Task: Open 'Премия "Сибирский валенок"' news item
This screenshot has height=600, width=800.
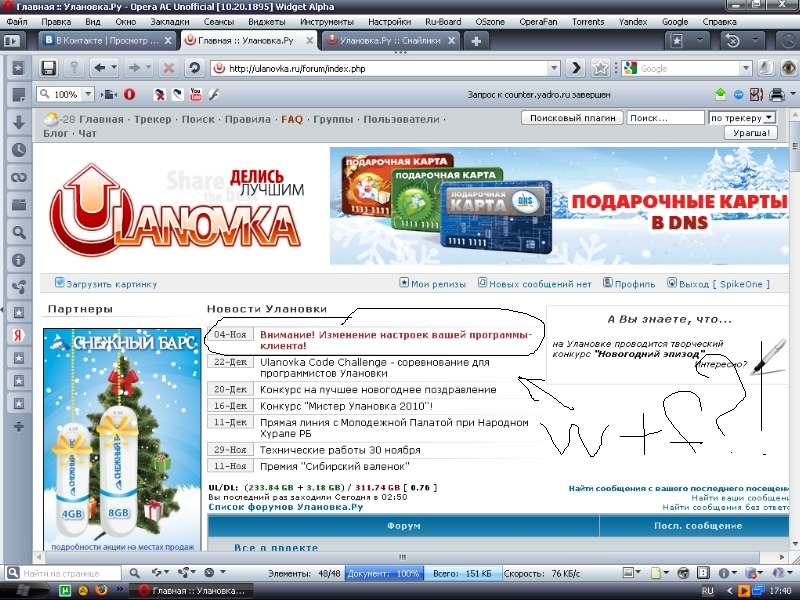Action: [335, 466]
